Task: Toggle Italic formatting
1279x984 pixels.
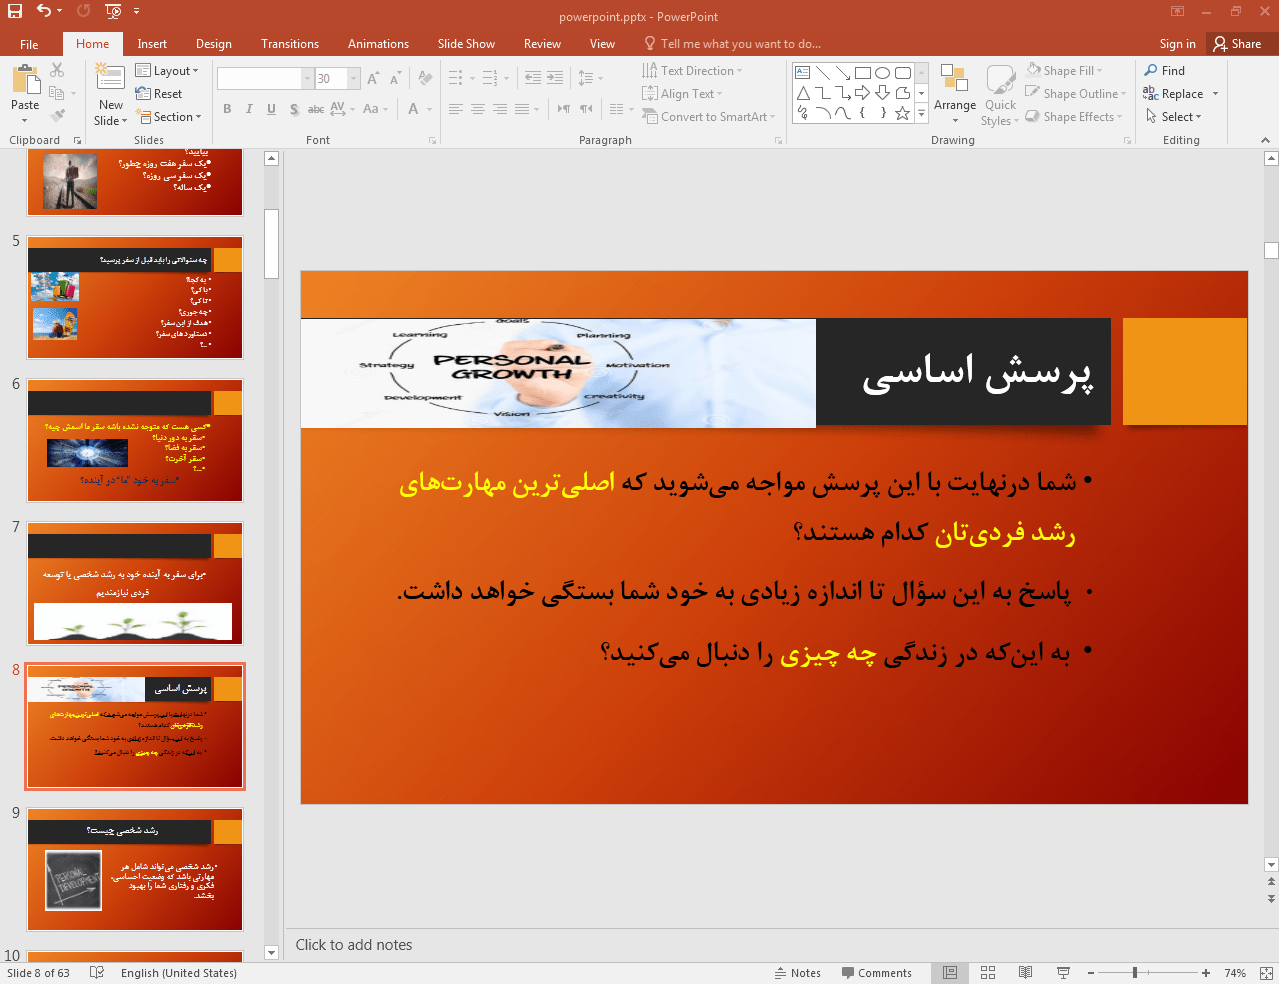Action: pyautogui.click(x=249, y=109)
